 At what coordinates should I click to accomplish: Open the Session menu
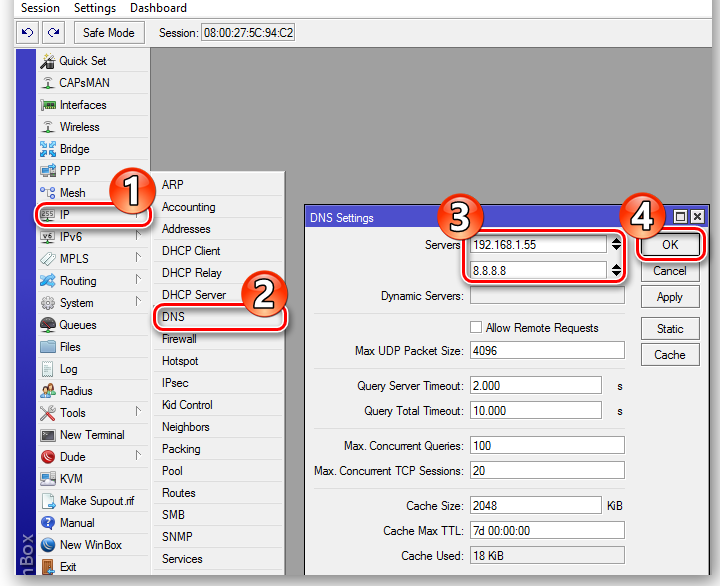point(40,8)
